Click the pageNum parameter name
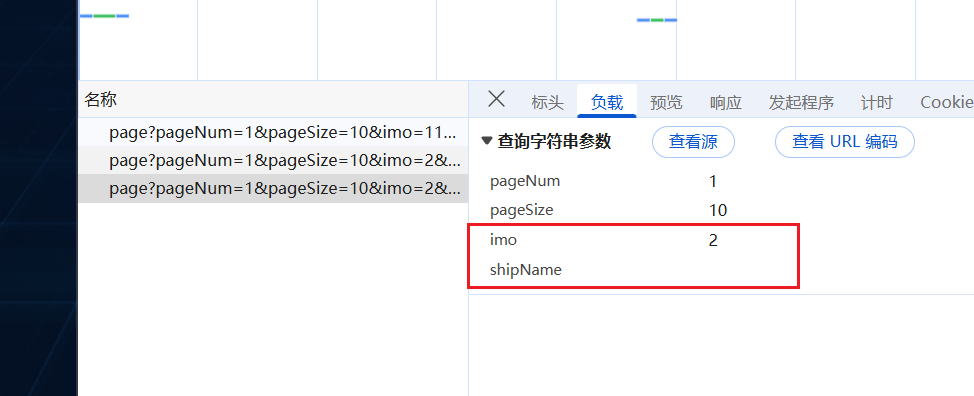Image resolution: width=974 pixels, height=396 pixels. 525,181
